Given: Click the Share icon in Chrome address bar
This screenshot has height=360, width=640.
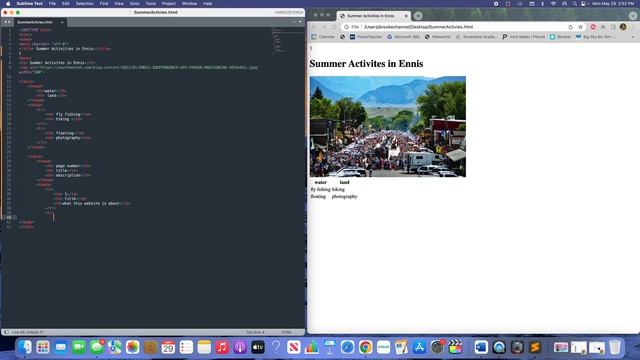Looking at the screenshot, I should tap(570, 27).
